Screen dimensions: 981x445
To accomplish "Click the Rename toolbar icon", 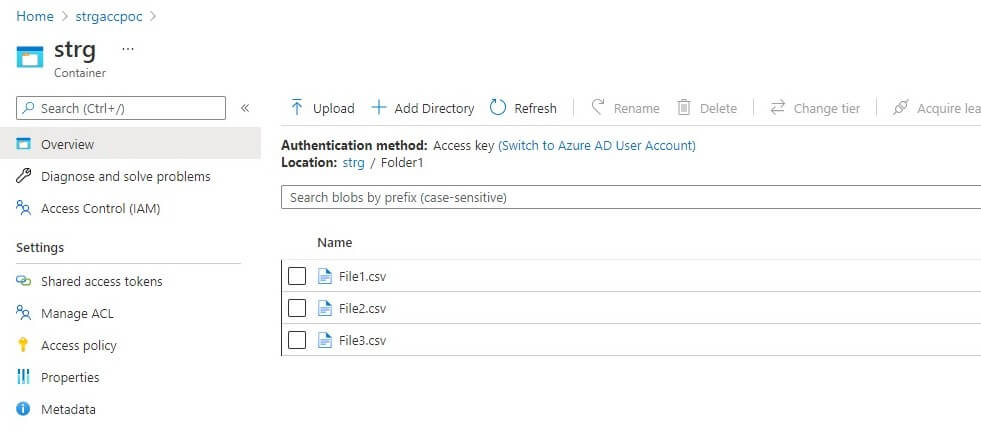I will coord(598,108).
